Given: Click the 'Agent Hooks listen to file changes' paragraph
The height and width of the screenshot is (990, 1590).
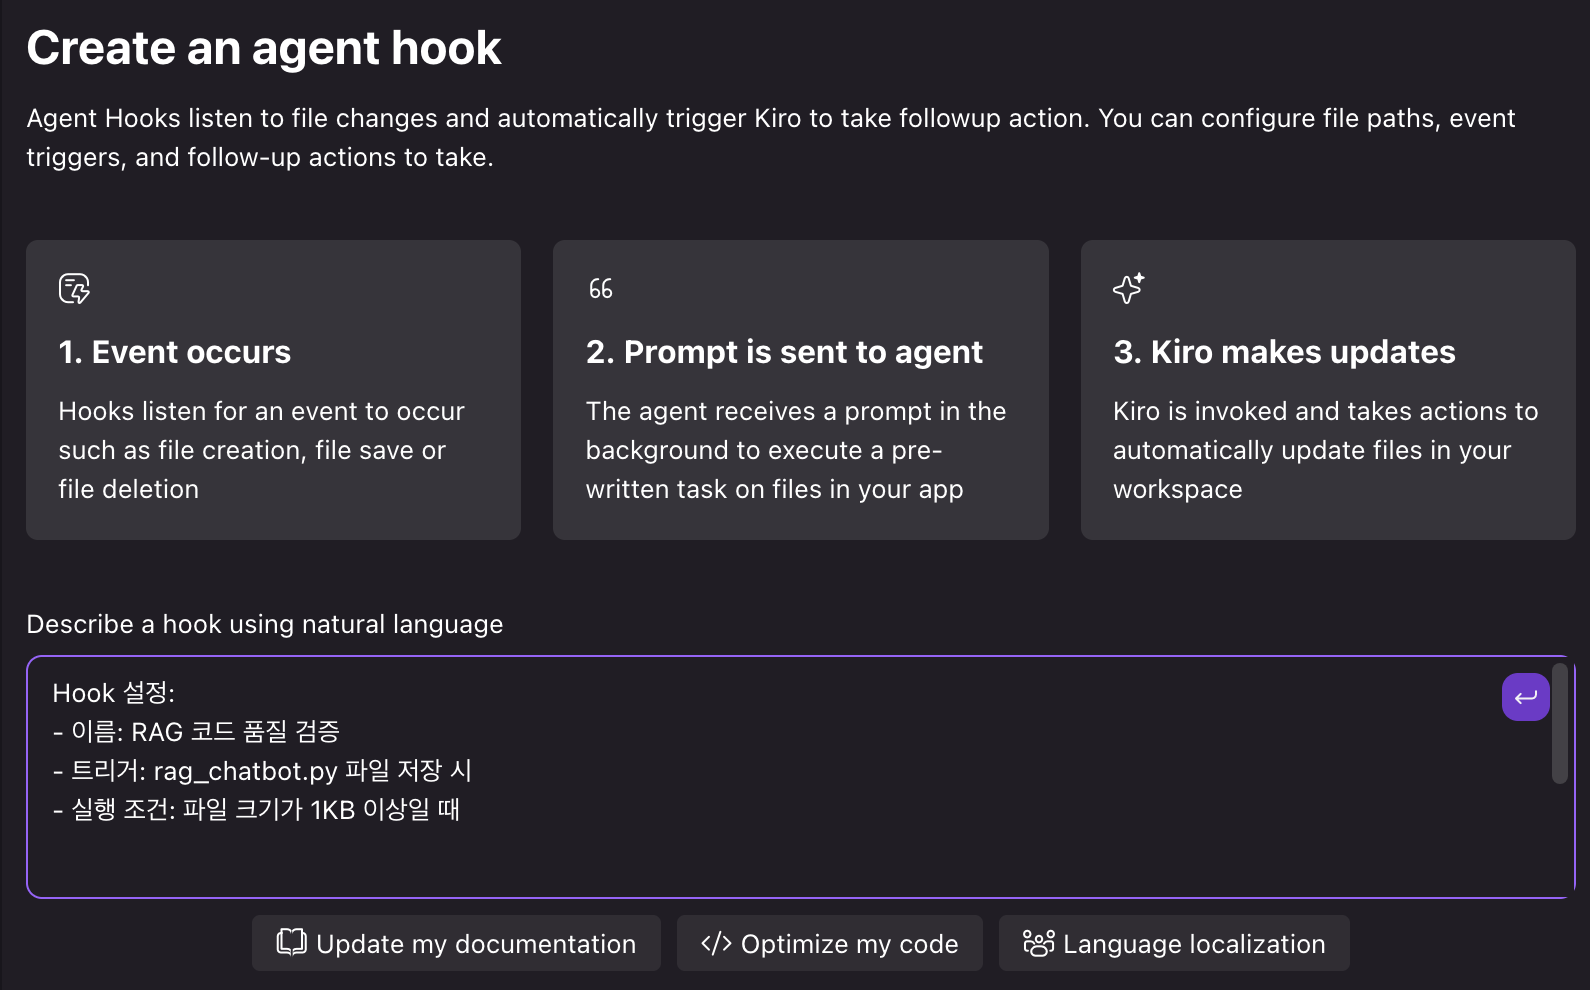Looking at the screenshot, I should pos(771,138).
